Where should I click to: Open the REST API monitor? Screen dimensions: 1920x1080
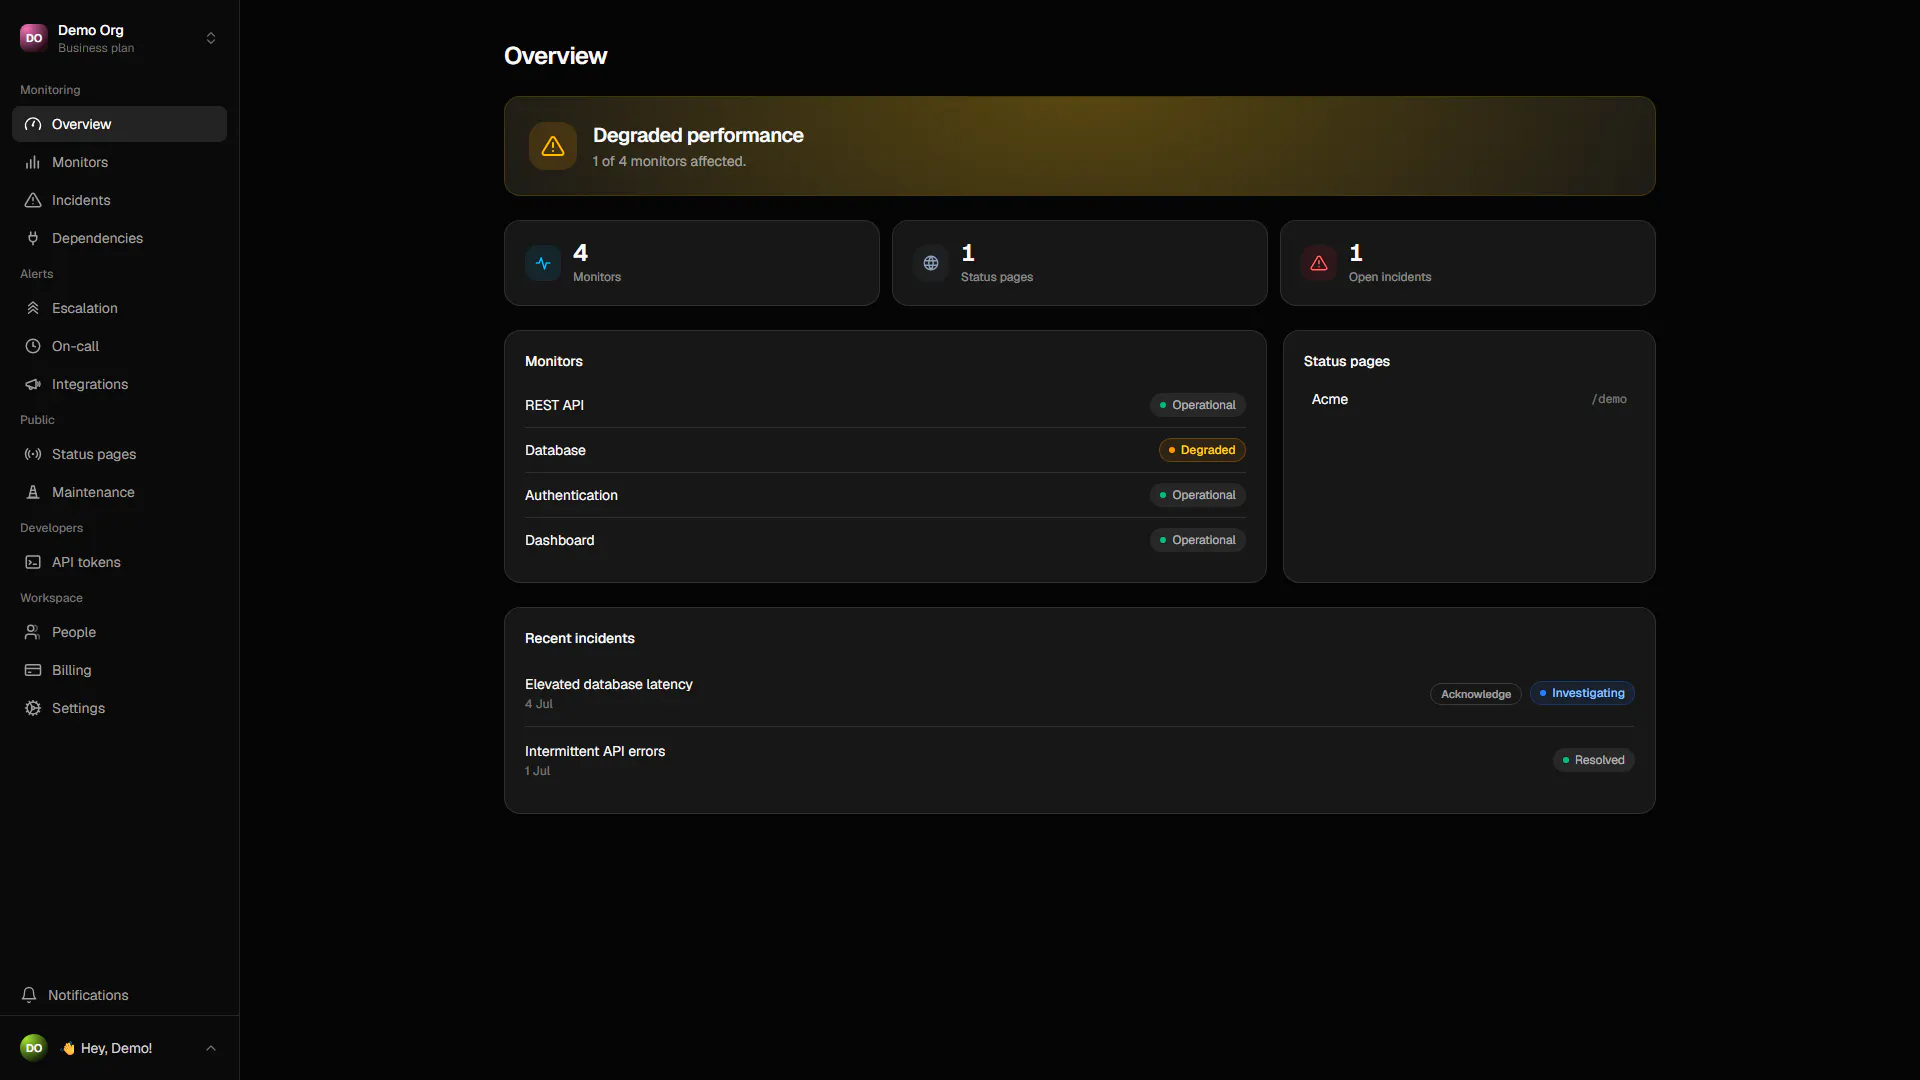(x=885, y=405)
